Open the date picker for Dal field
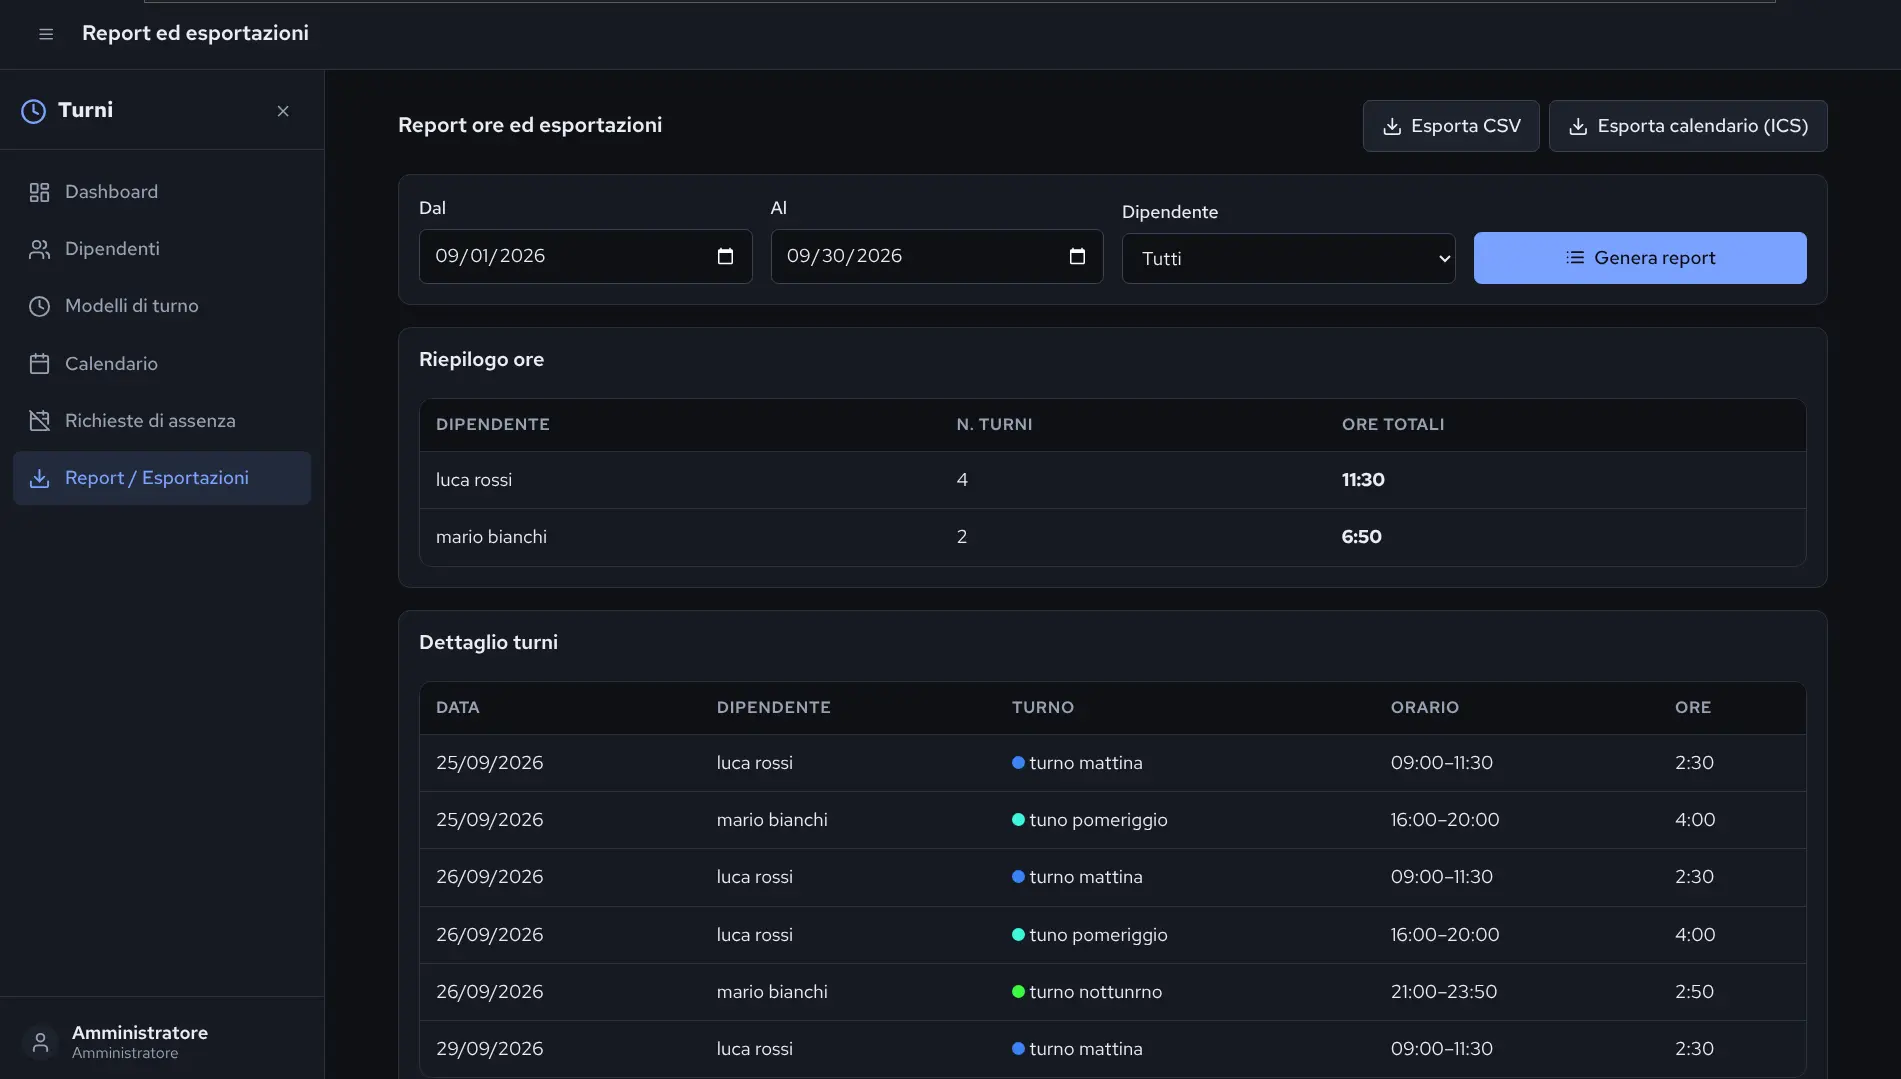Image resolution: width=1901 pixels, height=1079 pixels. pos(726,256)
